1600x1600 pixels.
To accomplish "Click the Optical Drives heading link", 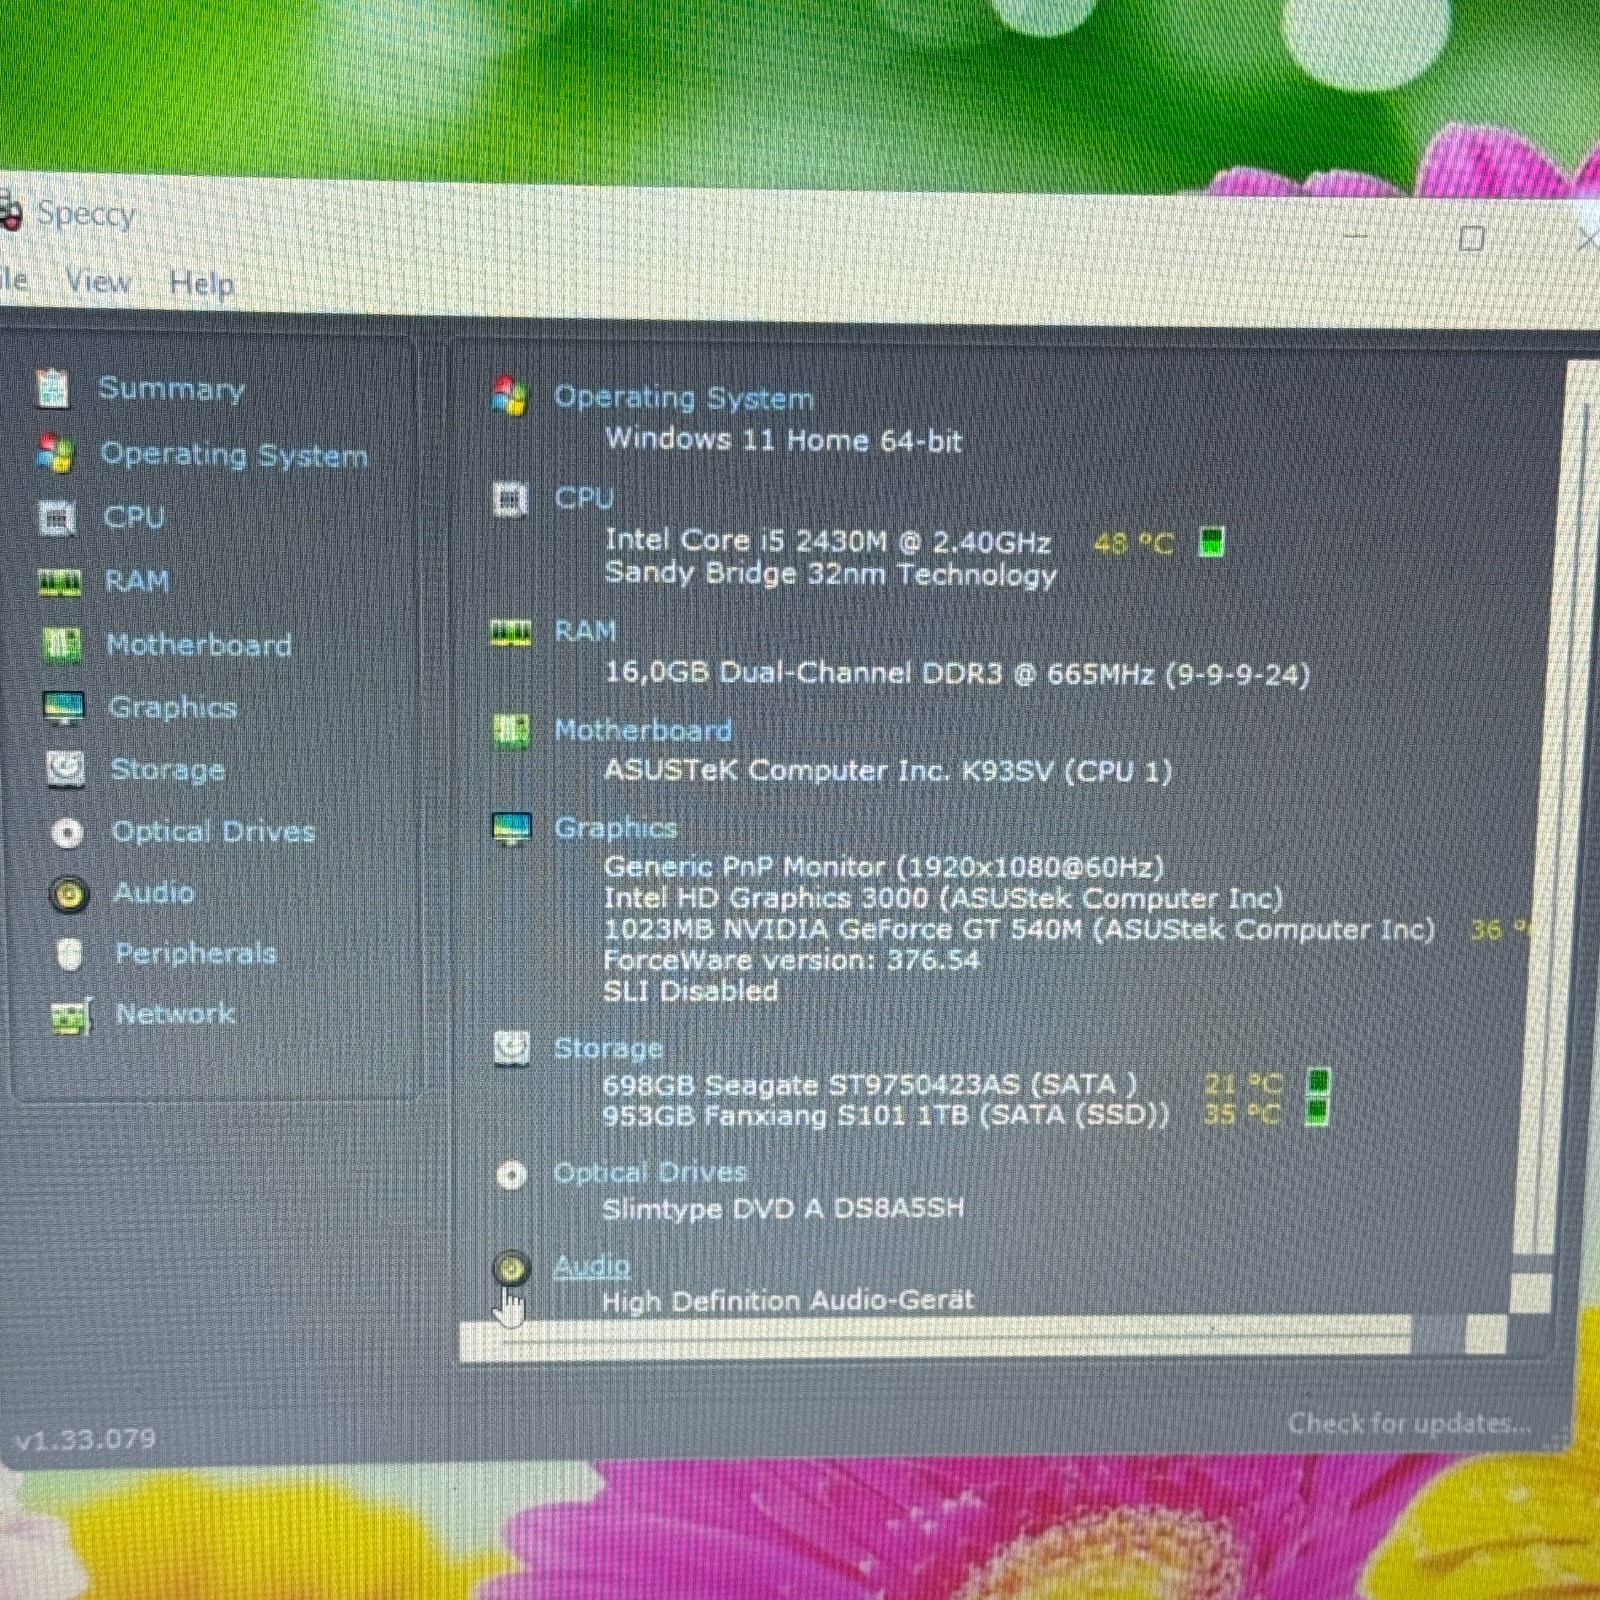I will [650, 1173].
